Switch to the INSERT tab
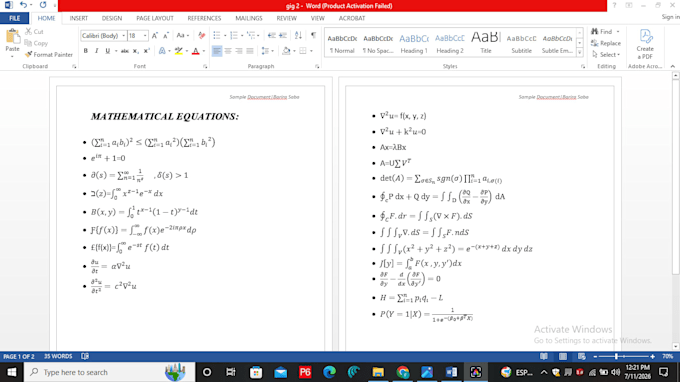680x382 pixels. pos(78,18)
